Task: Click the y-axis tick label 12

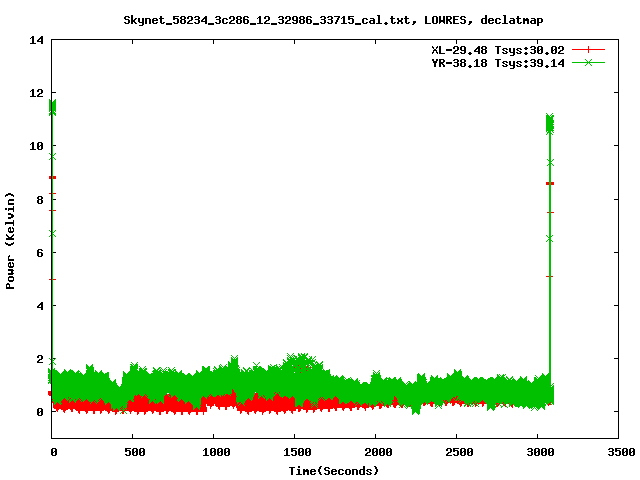Action: 36,93
